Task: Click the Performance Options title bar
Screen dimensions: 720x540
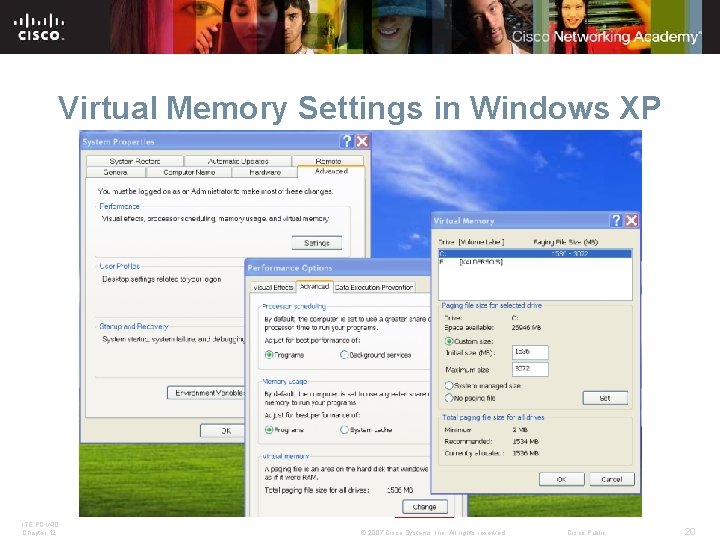Action: (x=338, y=268)
